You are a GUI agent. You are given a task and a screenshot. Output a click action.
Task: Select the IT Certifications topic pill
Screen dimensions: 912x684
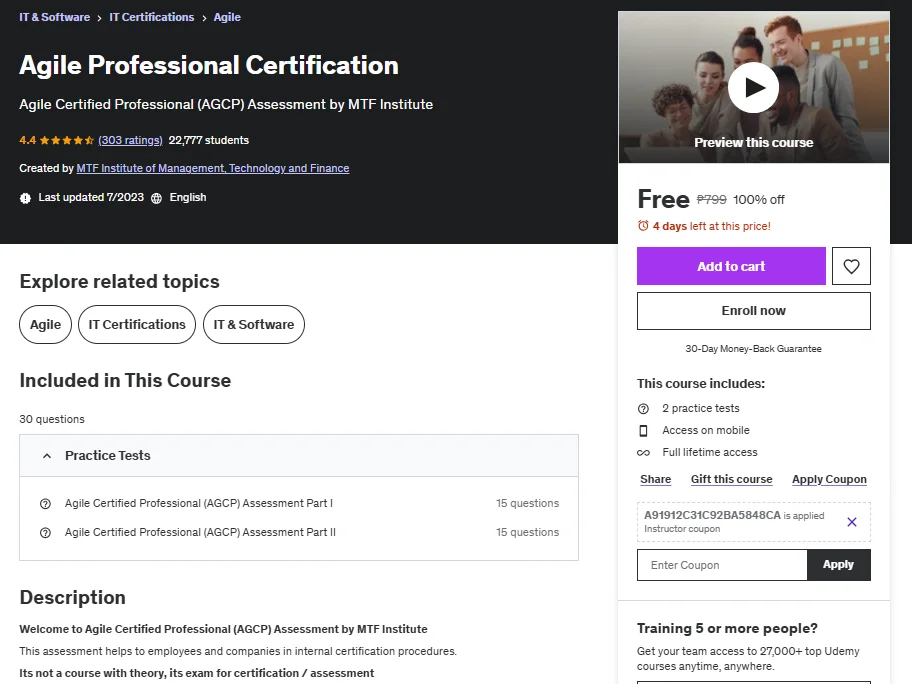click(137, 325)
